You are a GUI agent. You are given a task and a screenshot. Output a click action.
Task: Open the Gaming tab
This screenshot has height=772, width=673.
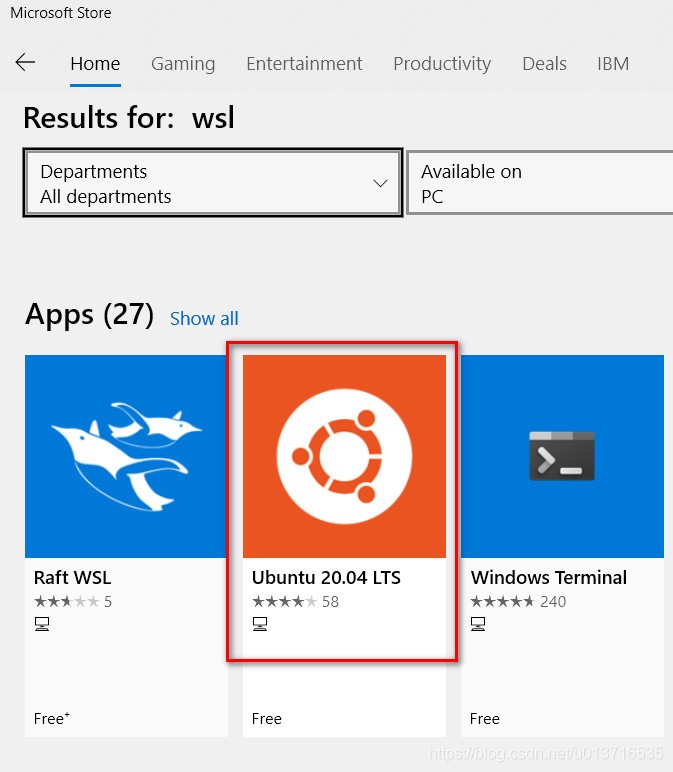(x=183, y=64)
